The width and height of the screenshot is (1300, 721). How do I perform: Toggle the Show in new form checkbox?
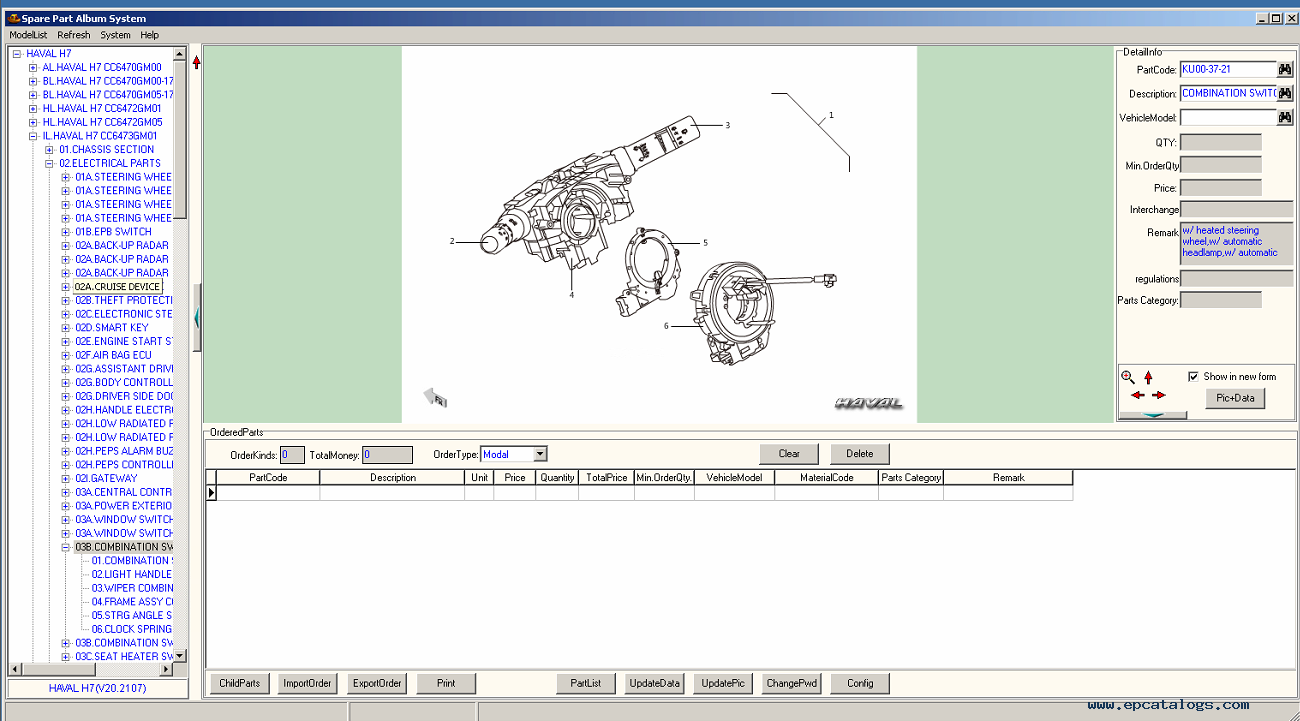pyautogui.click(x=1193, y=376)
